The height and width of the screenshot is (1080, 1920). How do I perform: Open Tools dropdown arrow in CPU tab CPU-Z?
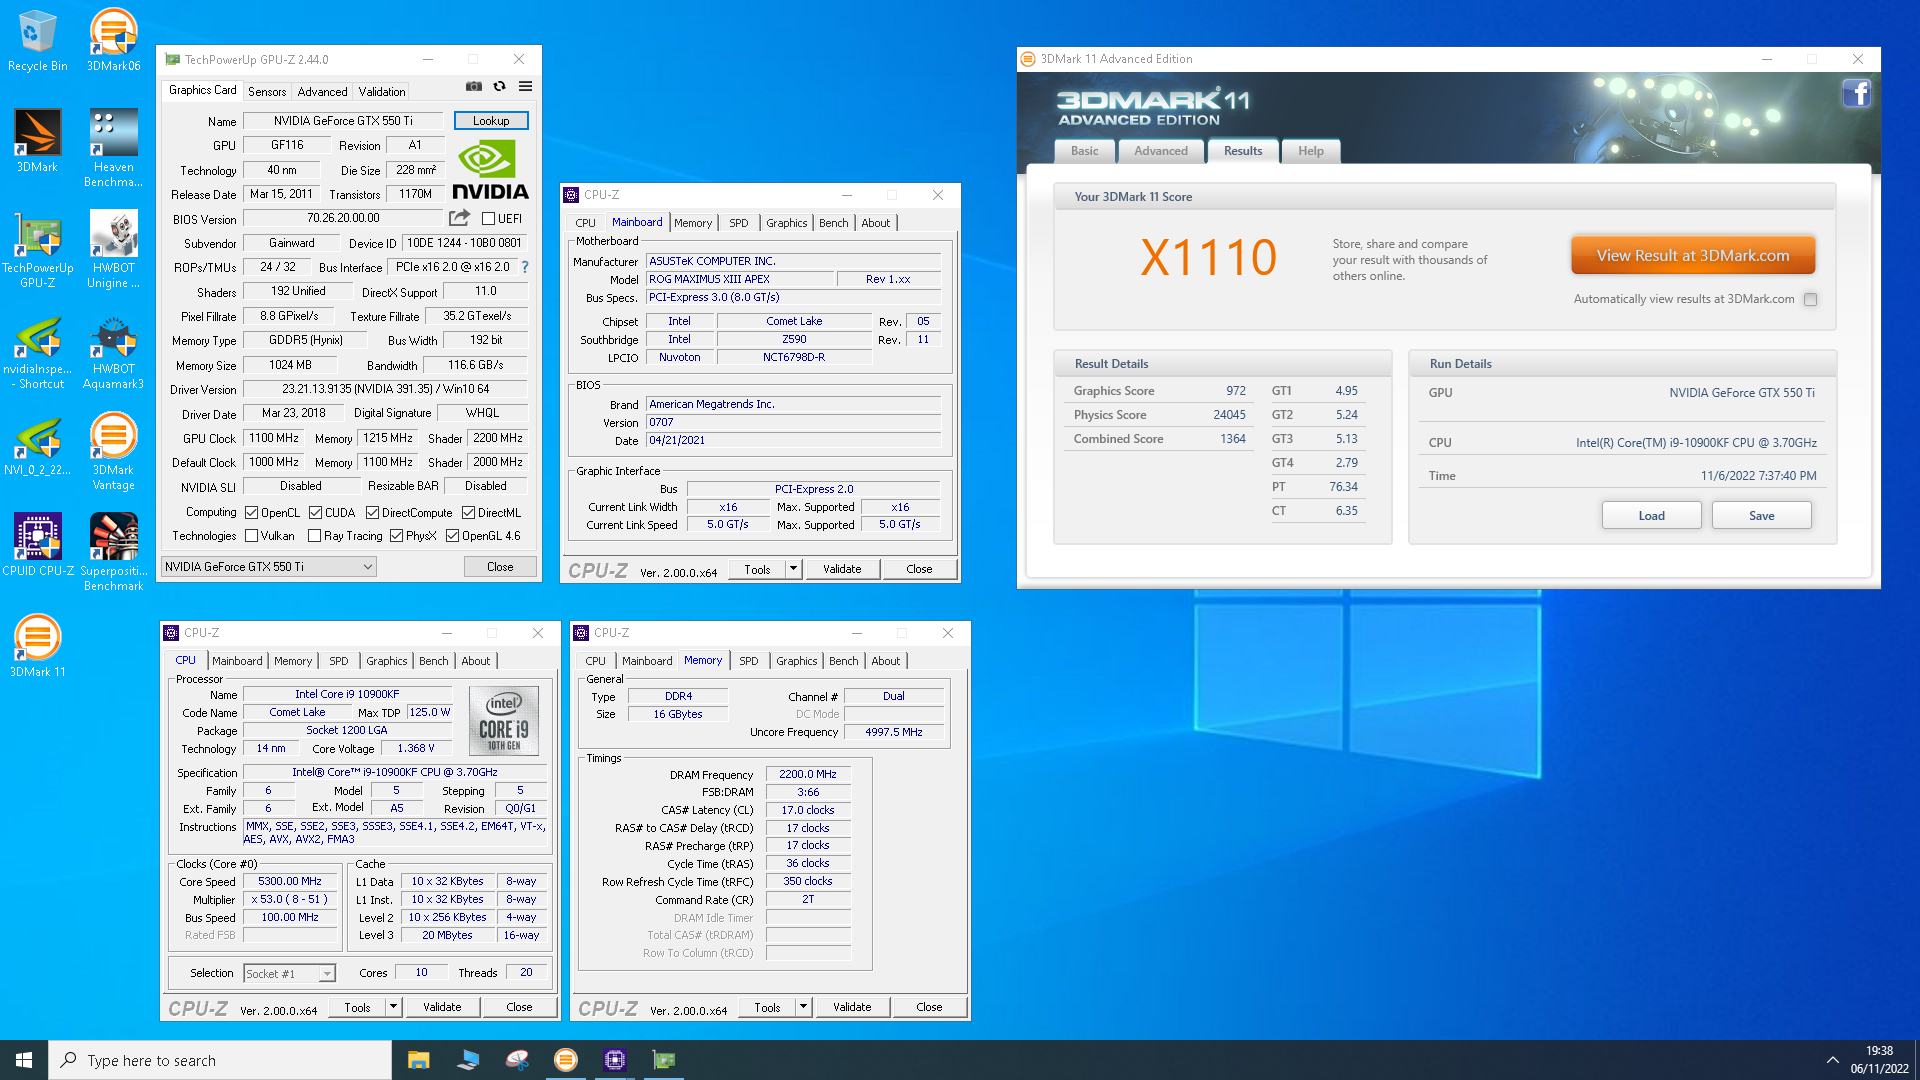coord(393,1007)
